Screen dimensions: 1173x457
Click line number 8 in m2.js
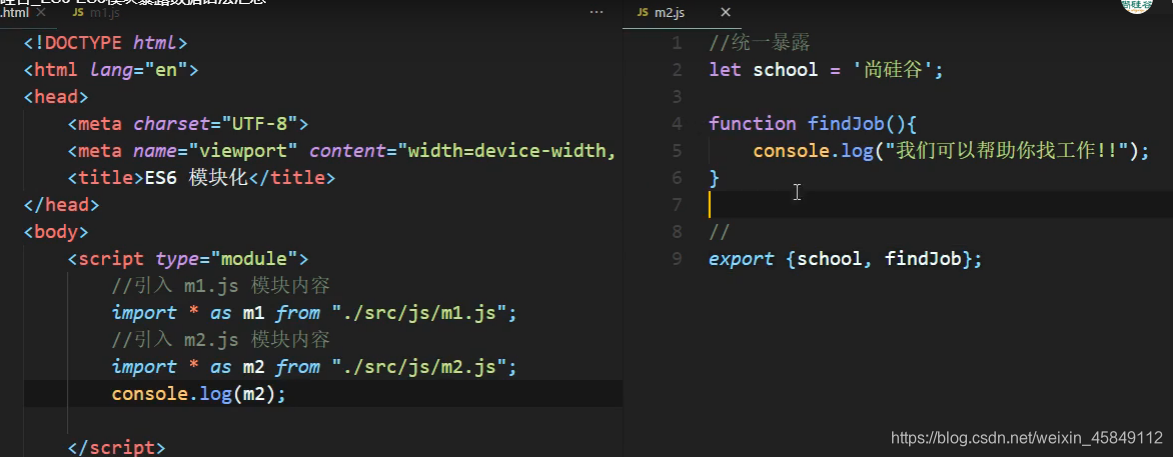click(676, 232)
